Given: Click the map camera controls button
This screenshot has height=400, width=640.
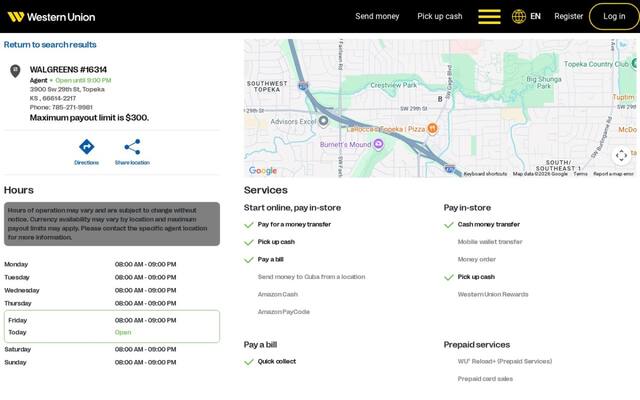Looking at the screenshot, I should click(x=621, y=155).
